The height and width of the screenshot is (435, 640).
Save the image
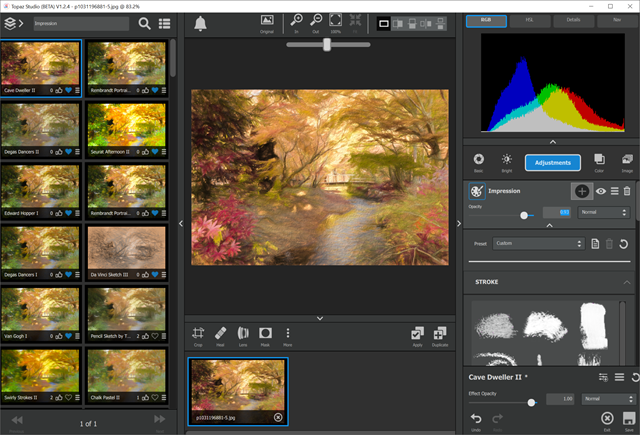pyautogui.click(x=629, y=421)
